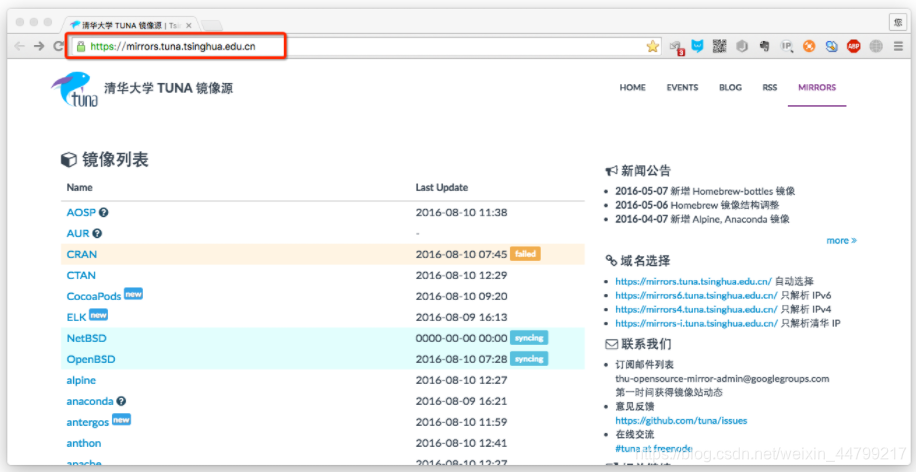The width and height of the screenshot is (916, 472).
Task: Open the Evernote elephant extension
Action: [764, 46]
